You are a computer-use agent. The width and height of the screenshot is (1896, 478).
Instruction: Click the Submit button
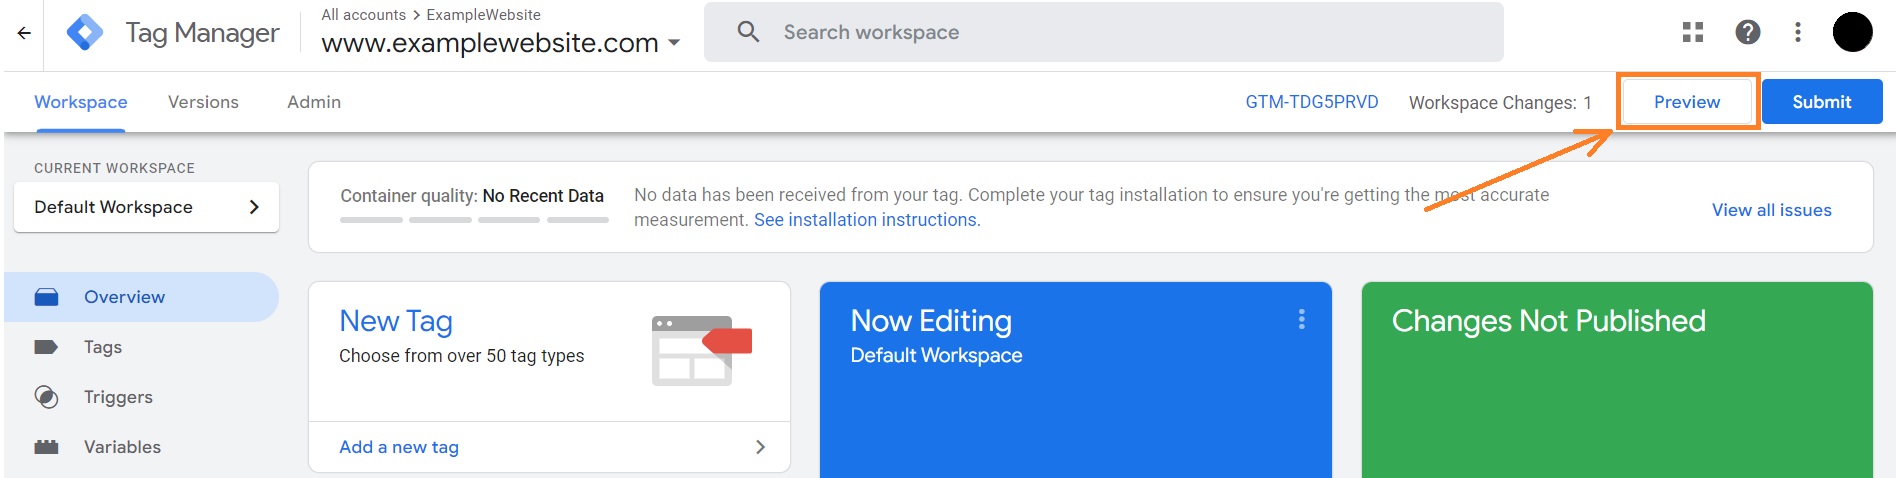coord(1822,102)
